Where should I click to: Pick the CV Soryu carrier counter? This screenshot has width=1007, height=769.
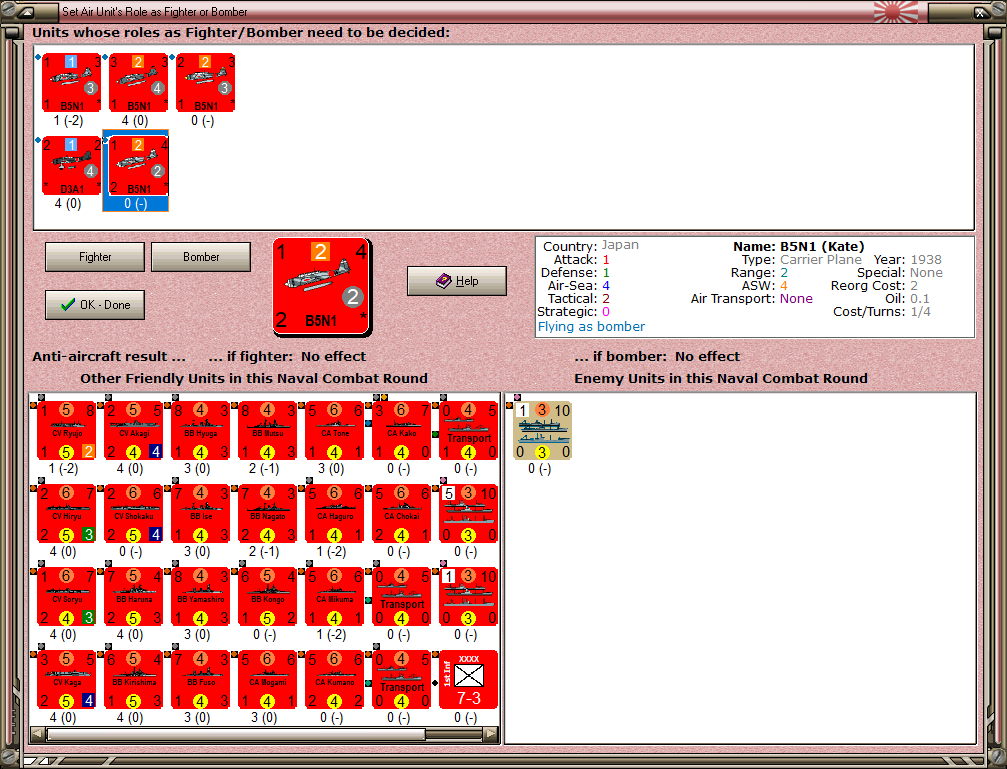pos(67,596)
